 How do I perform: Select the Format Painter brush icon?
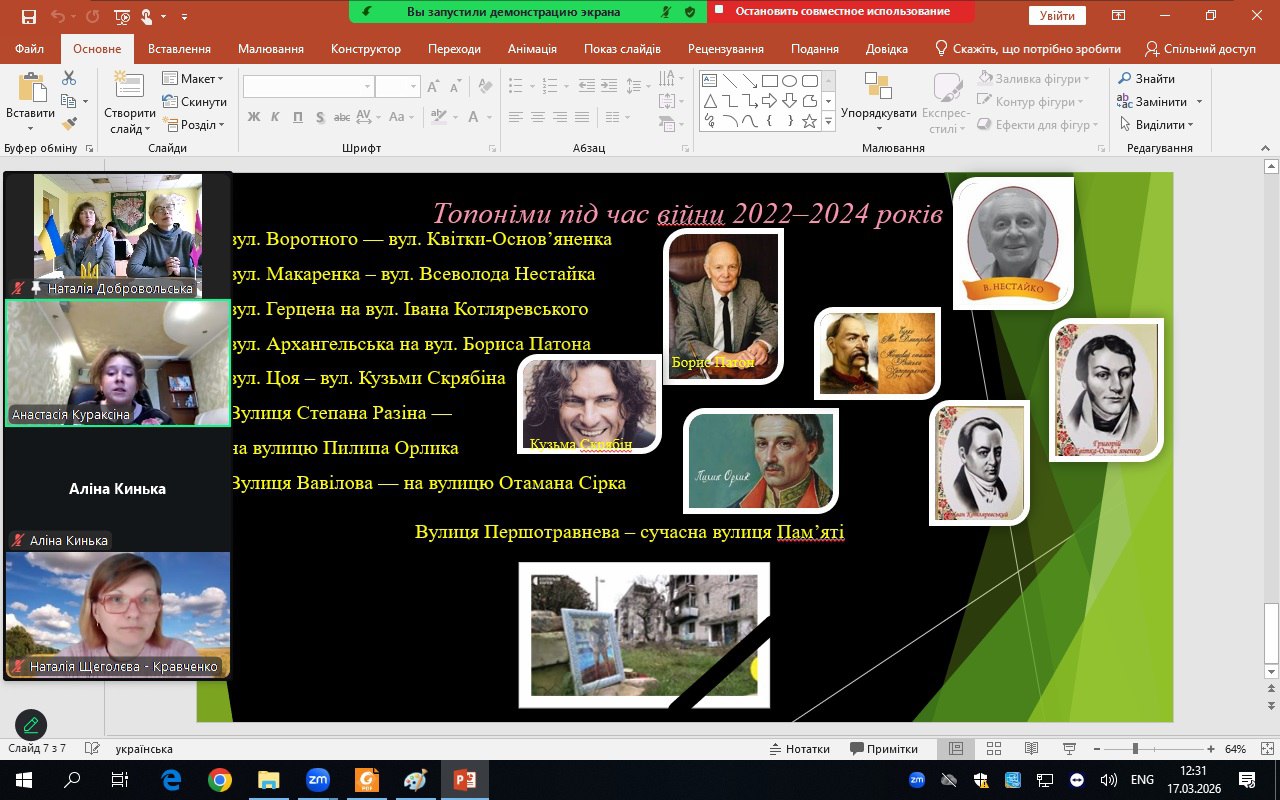pos(69,124)
